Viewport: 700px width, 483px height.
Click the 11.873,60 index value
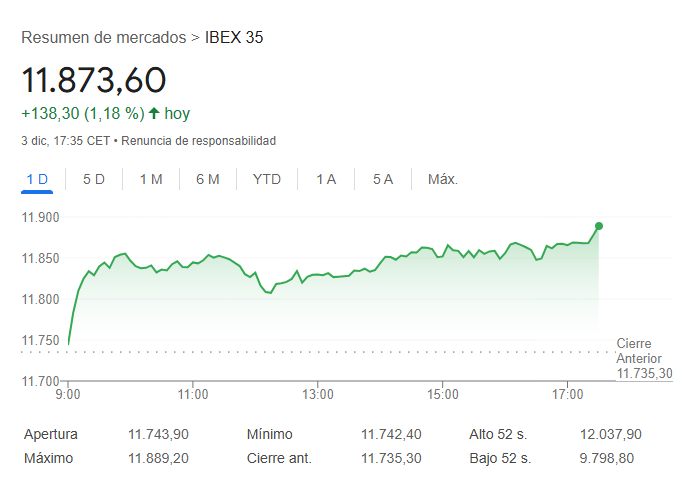pos(94,80)
